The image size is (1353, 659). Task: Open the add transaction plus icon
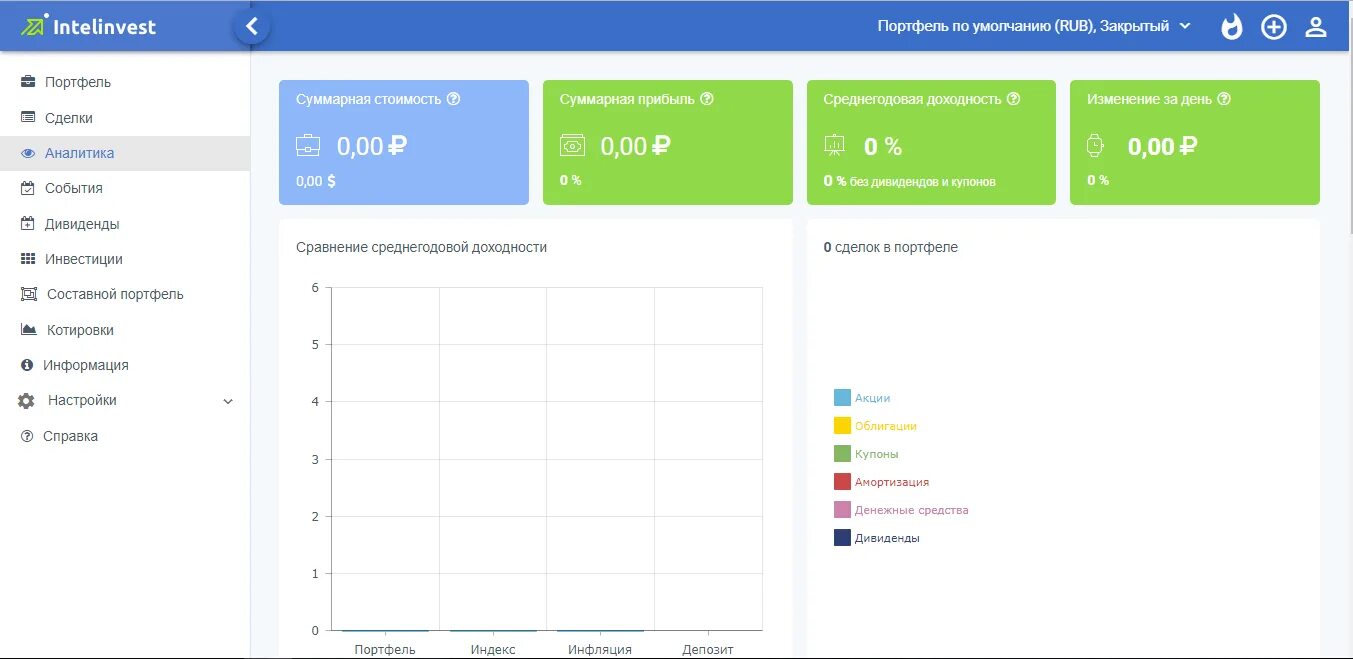[x=1273, y=26]
